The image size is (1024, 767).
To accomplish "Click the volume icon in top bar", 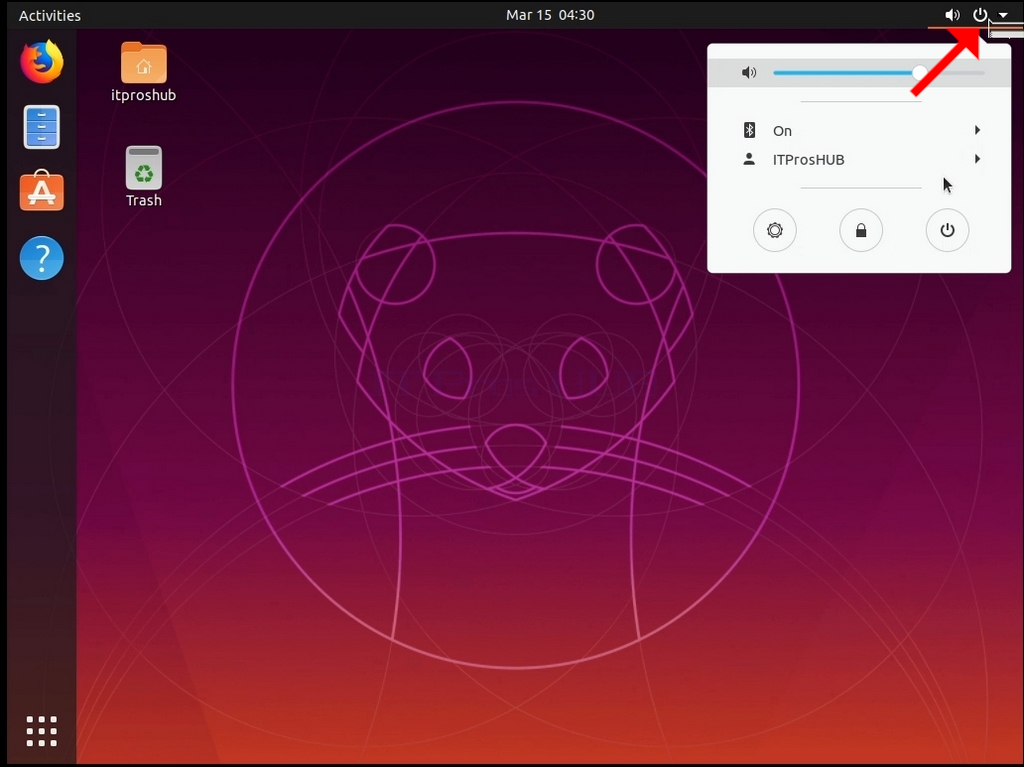I will [952, 15].
